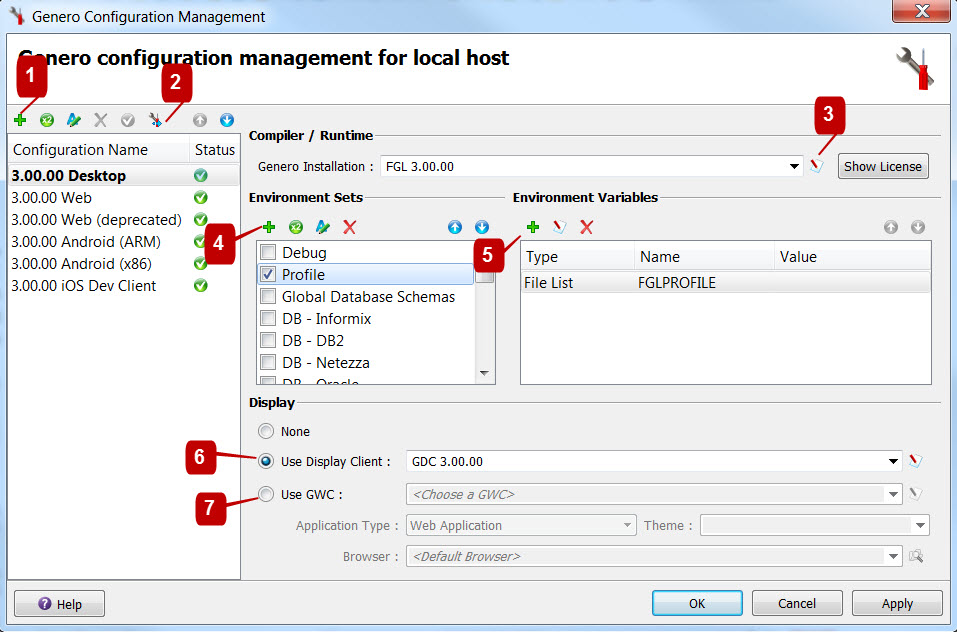Delete configuration using the gray X icon

click(x=101, y=120)
